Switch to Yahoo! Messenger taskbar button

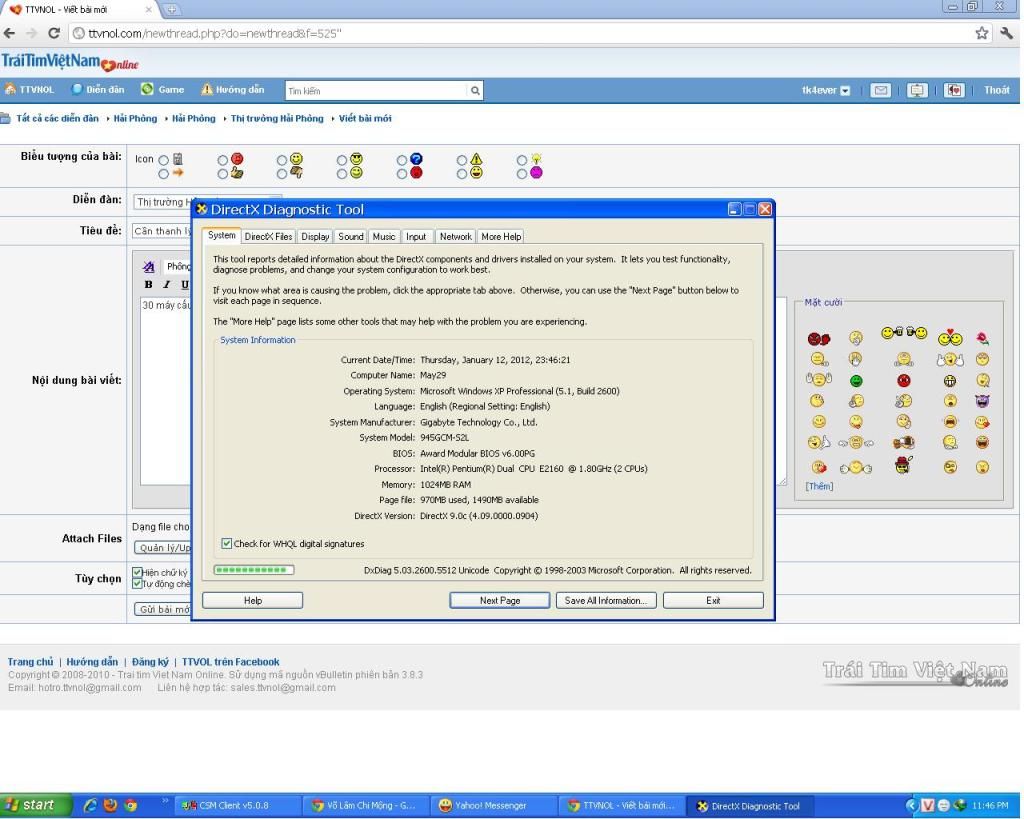493,805
